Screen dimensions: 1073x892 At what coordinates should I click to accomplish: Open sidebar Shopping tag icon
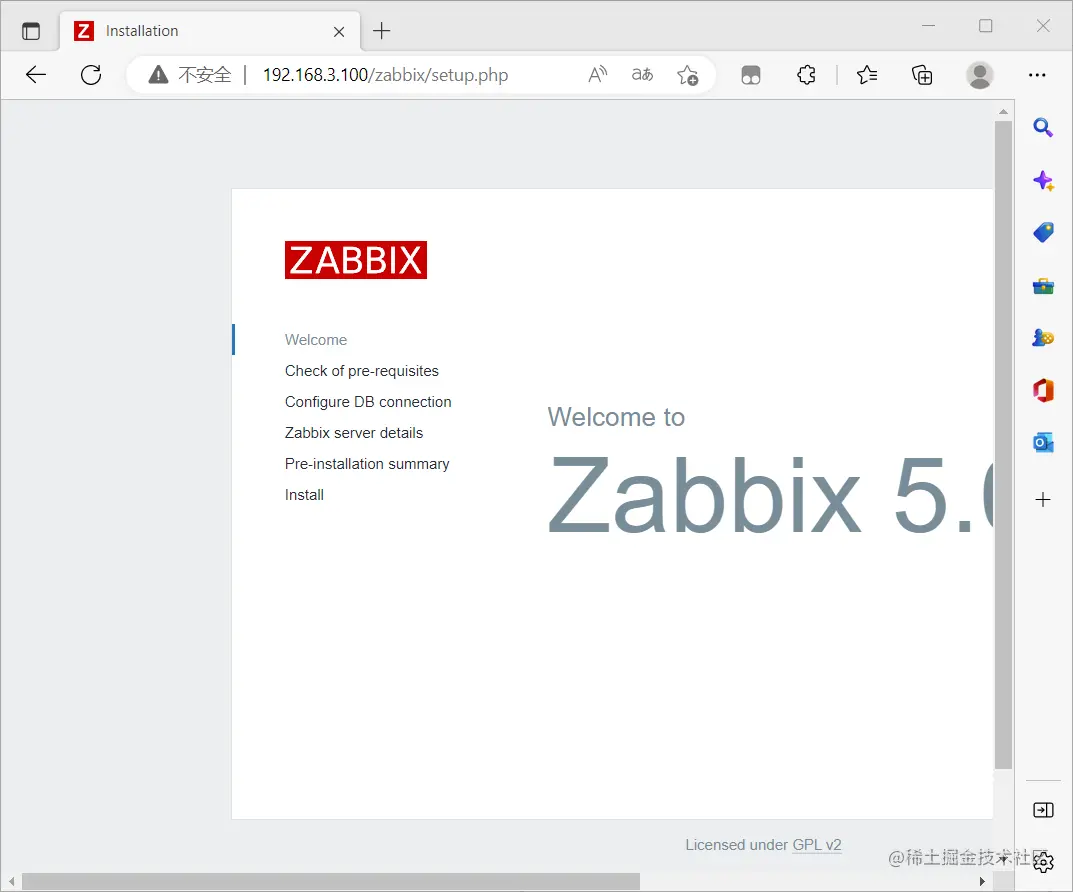click(1043, 233)
